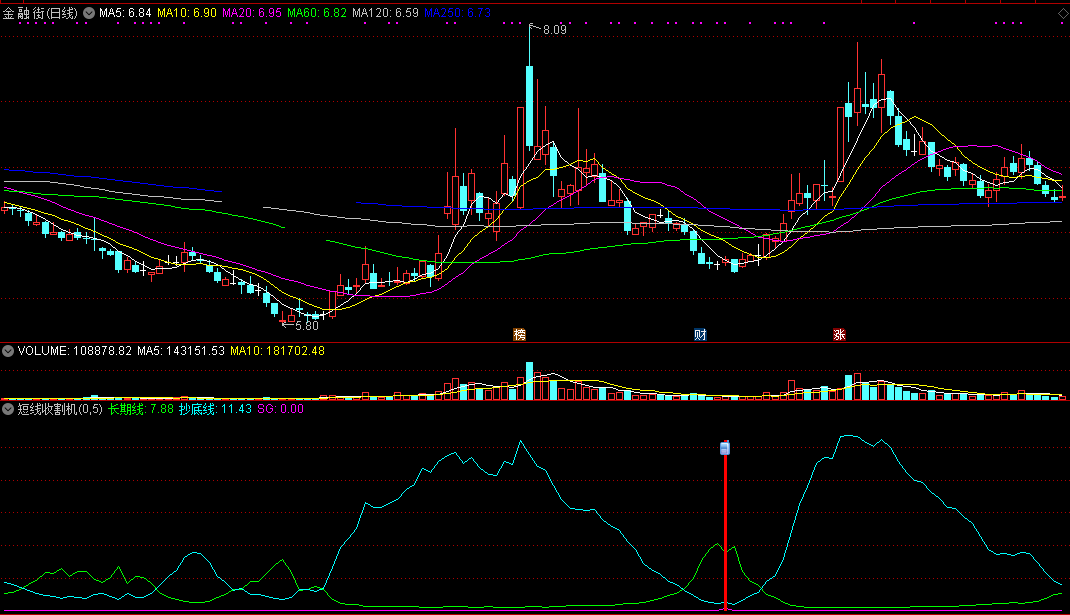The image size is (1070, 615).
Task: Click the 榜 event marker icon
Action: click(x=519, y=334)
